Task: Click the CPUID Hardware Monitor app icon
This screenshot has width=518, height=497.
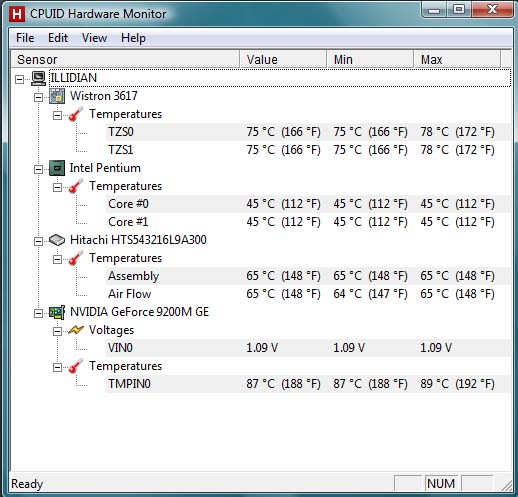Action: click(17, 14)
